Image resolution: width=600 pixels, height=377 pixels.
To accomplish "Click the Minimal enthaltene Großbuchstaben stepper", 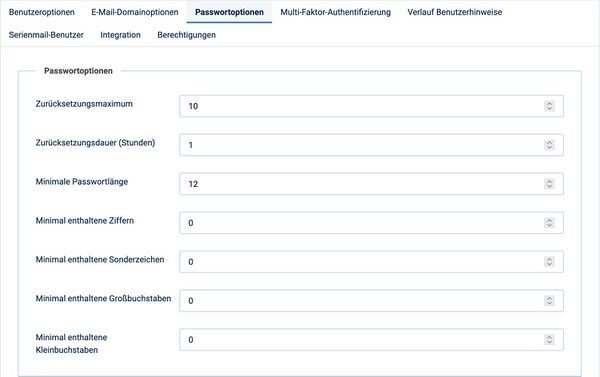I will click(549, 300).
